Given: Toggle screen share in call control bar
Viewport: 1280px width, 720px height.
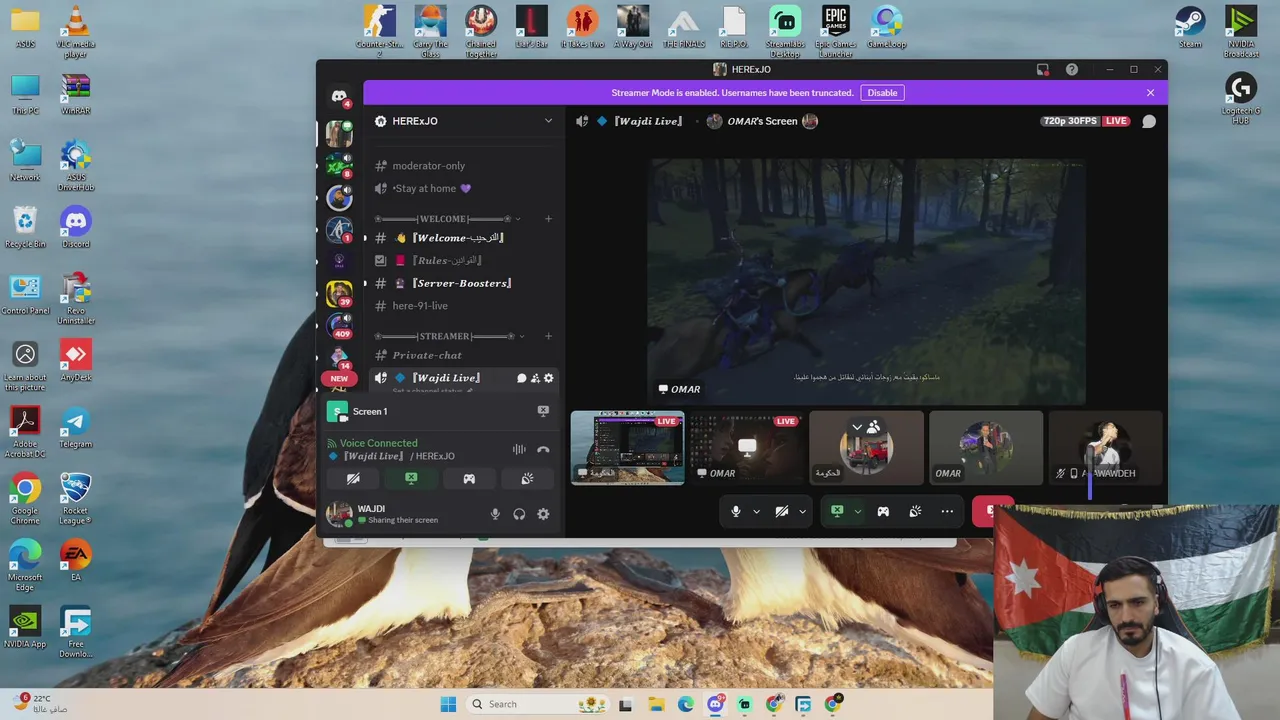Looking at the screenshot, I should click(837, 511).
